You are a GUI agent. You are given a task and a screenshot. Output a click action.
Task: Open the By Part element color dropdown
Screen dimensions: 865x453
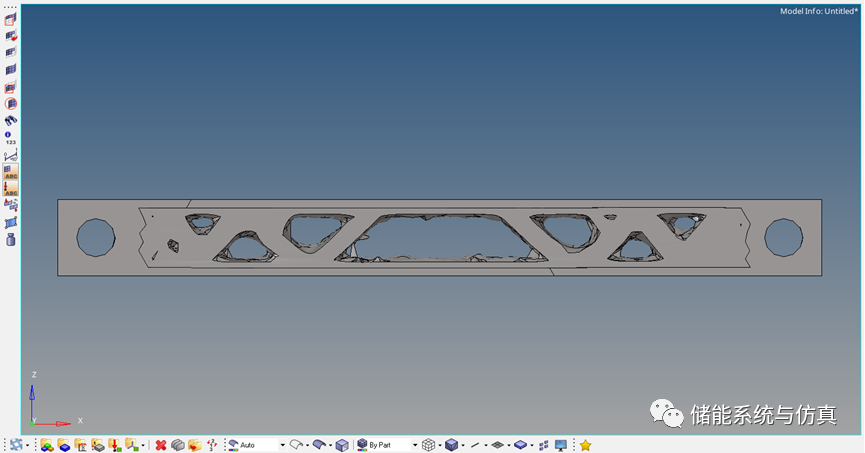387,445
